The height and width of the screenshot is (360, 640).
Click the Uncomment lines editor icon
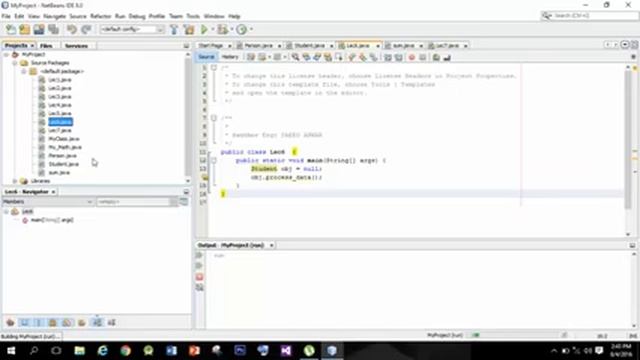tap(447, 58)
